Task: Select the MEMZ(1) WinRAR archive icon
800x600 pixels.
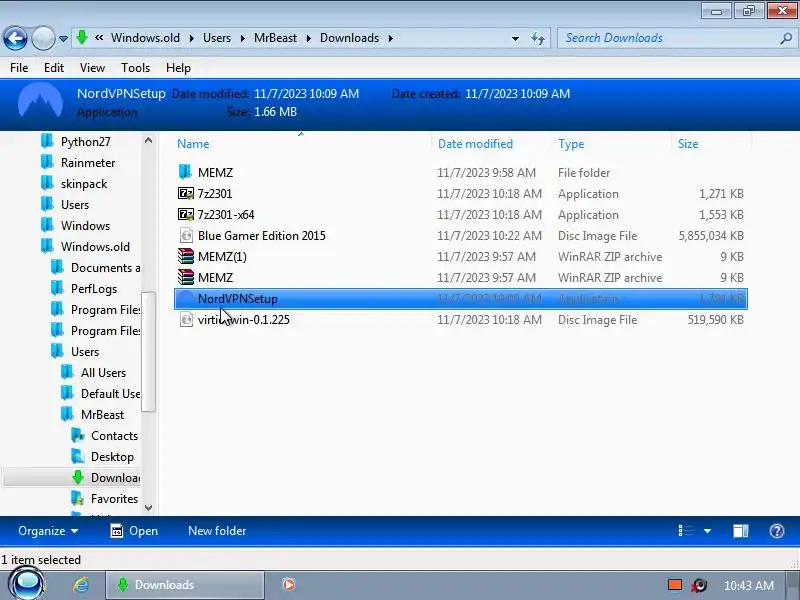Action: pyautogui.click(x=186, y=256)
